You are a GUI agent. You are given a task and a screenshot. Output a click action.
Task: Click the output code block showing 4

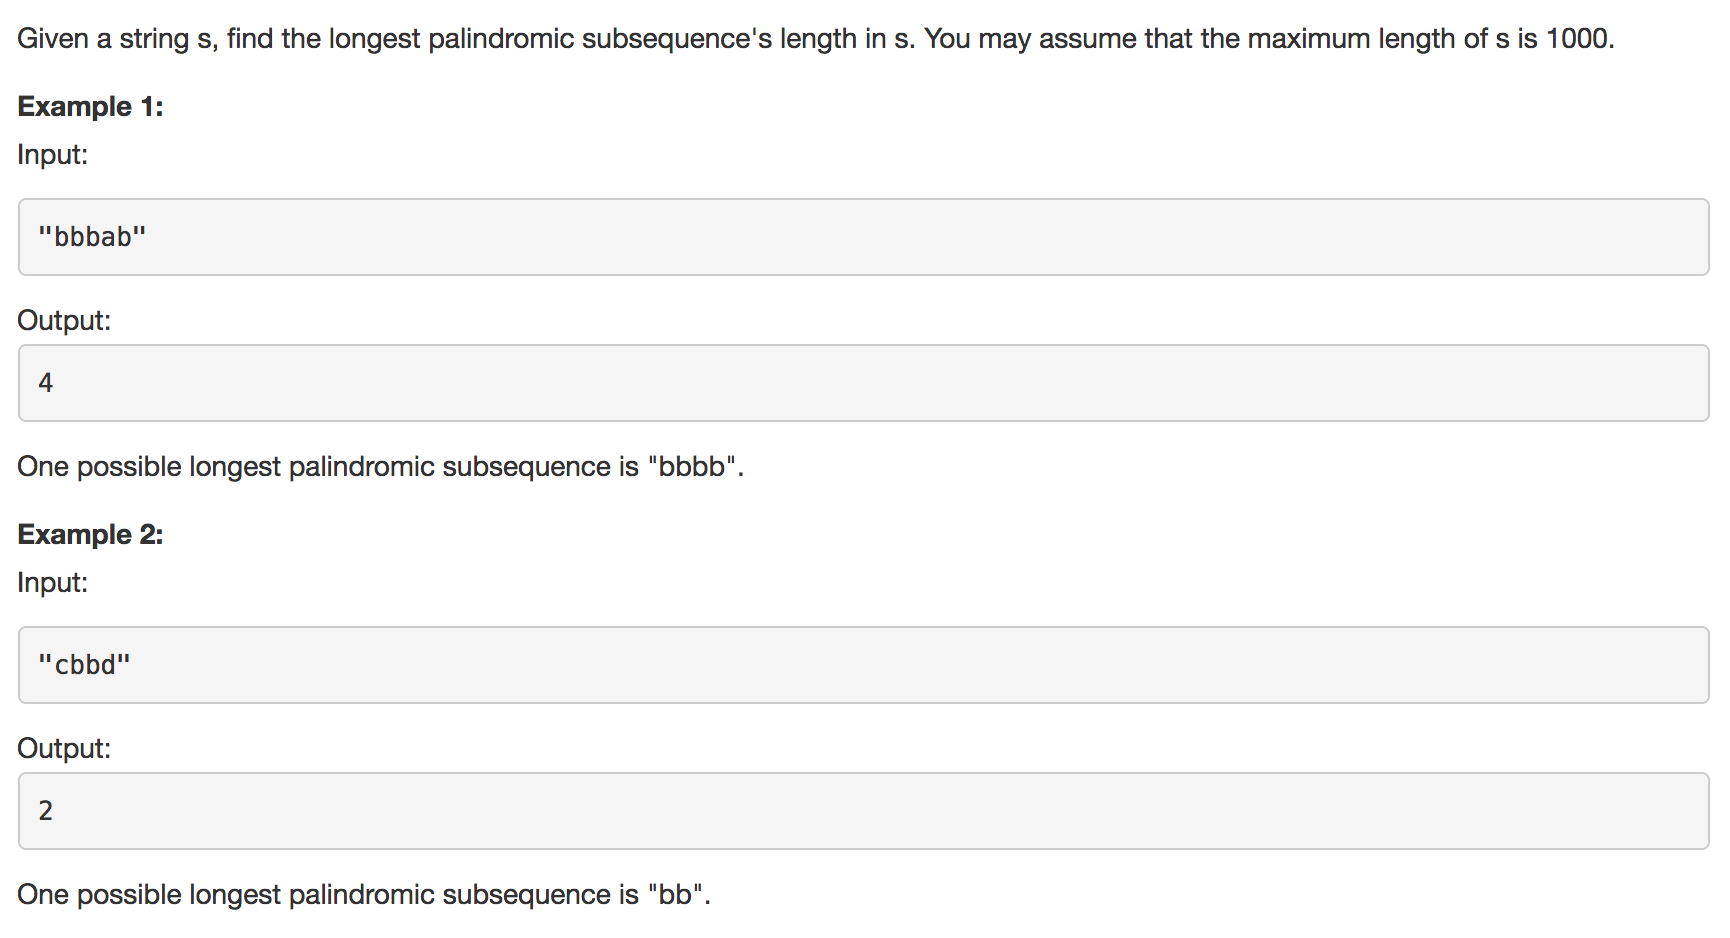click(x=862, y=383)
